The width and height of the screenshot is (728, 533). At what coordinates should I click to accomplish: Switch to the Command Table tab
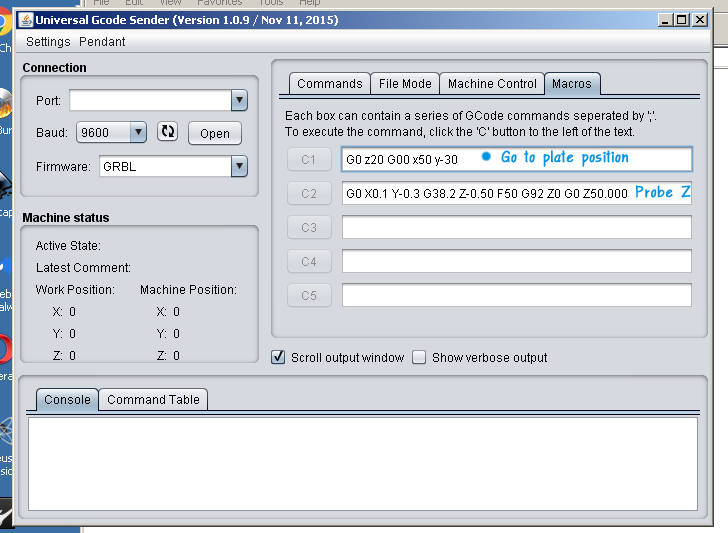[x=153, y=399]
